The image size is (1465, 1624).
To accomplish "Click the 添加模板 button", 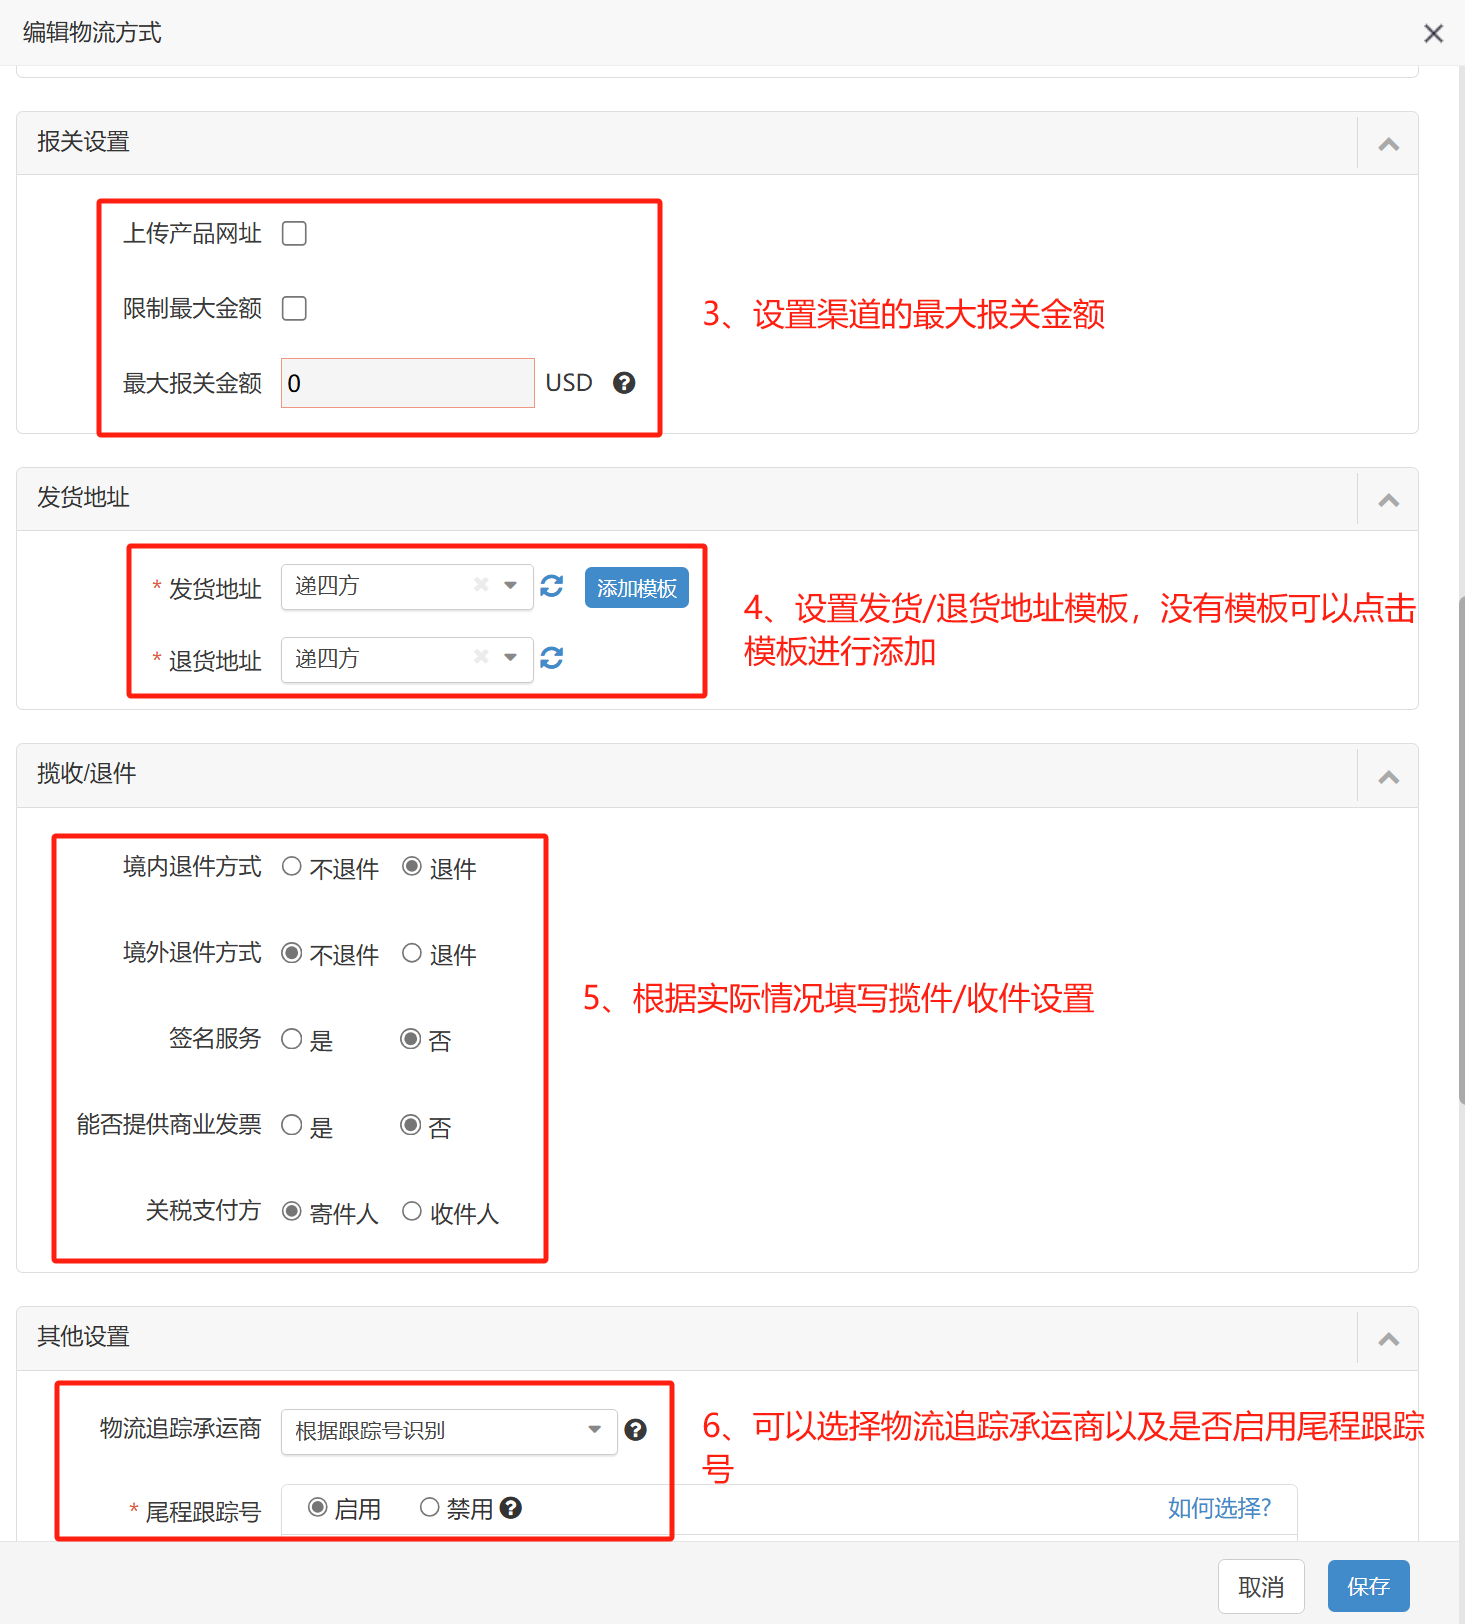I will 637,588.
